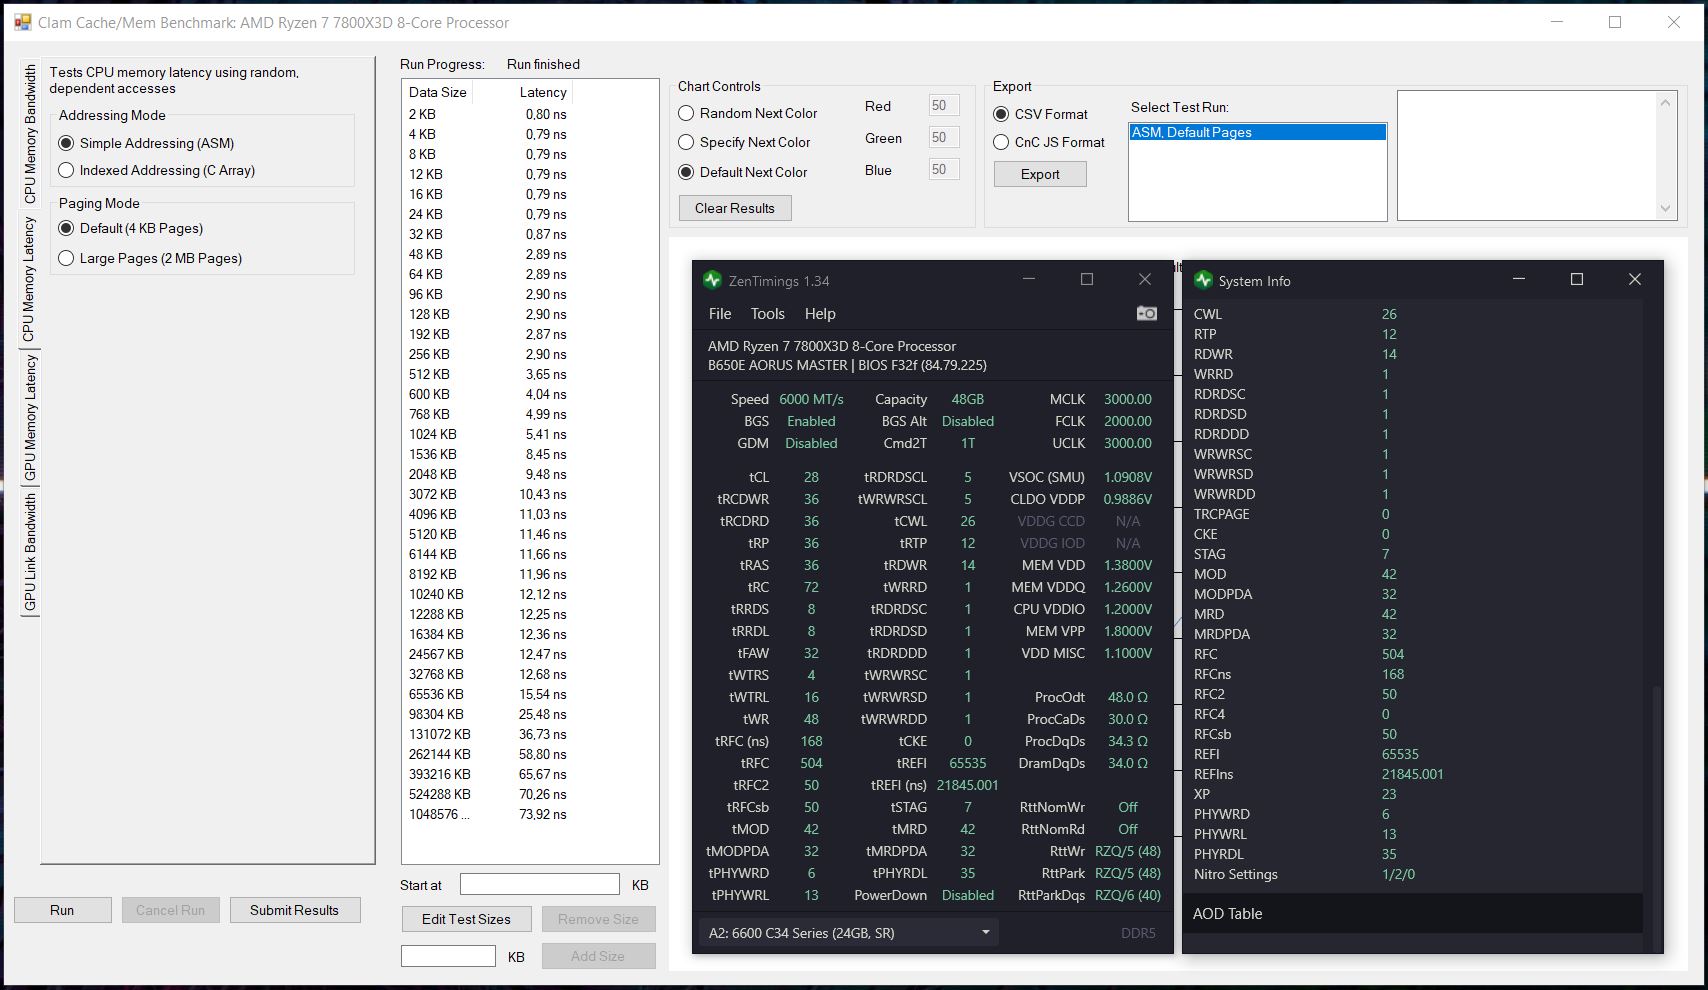This screenshot has width=1708, height=990.
Task: Click the Submit Results button
Action: (294, 910)
